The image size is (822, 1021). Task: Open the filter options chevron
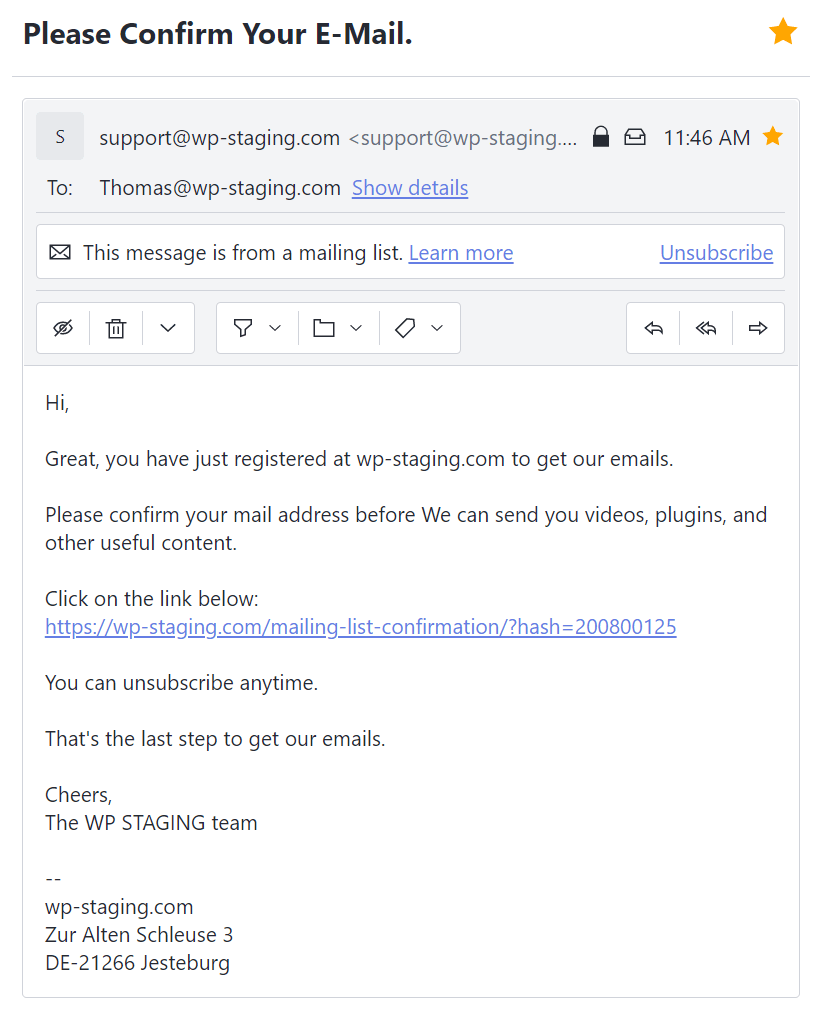(275, 328)
